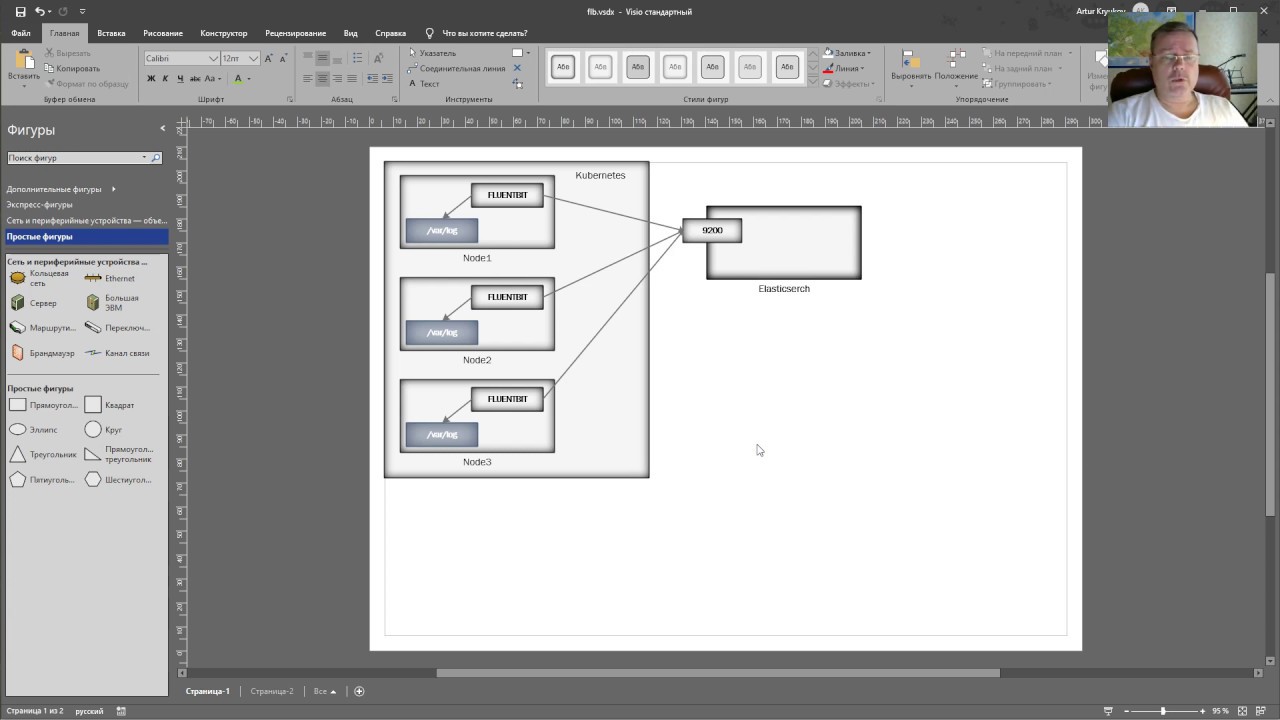Screen dimensions: 1280x720
Task: Toggle bold (Ж) formatting
Action: pos(152,78)
